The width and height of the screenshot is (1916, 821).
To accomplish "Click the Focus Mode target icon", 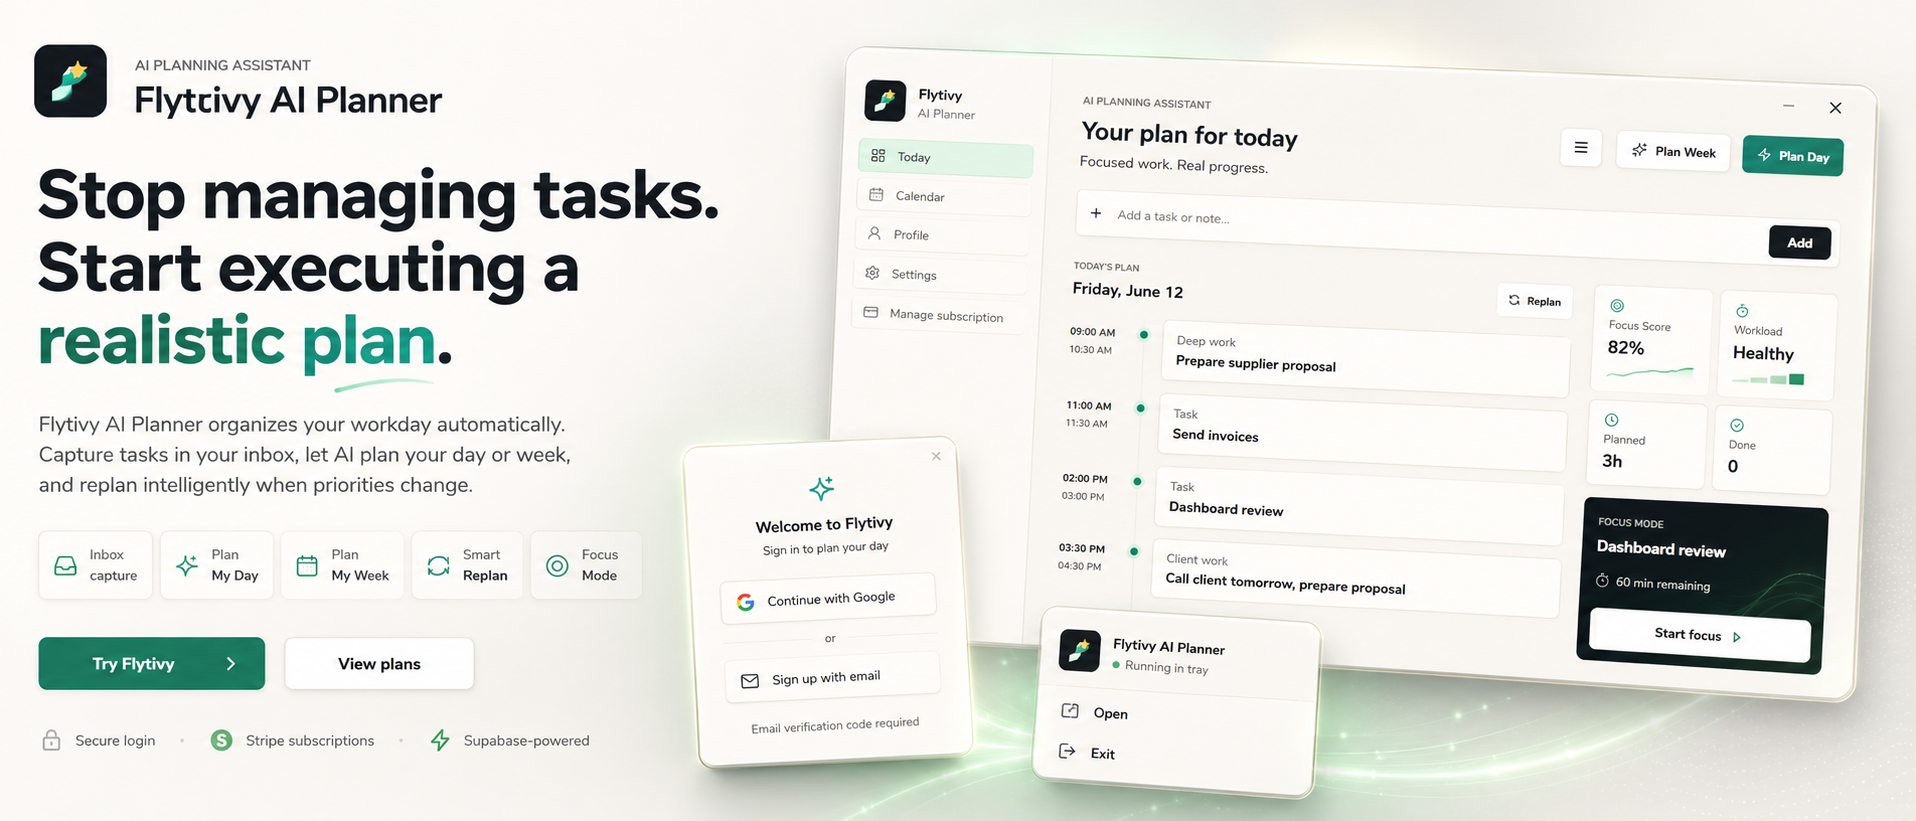I will click(x=557, y=566).
